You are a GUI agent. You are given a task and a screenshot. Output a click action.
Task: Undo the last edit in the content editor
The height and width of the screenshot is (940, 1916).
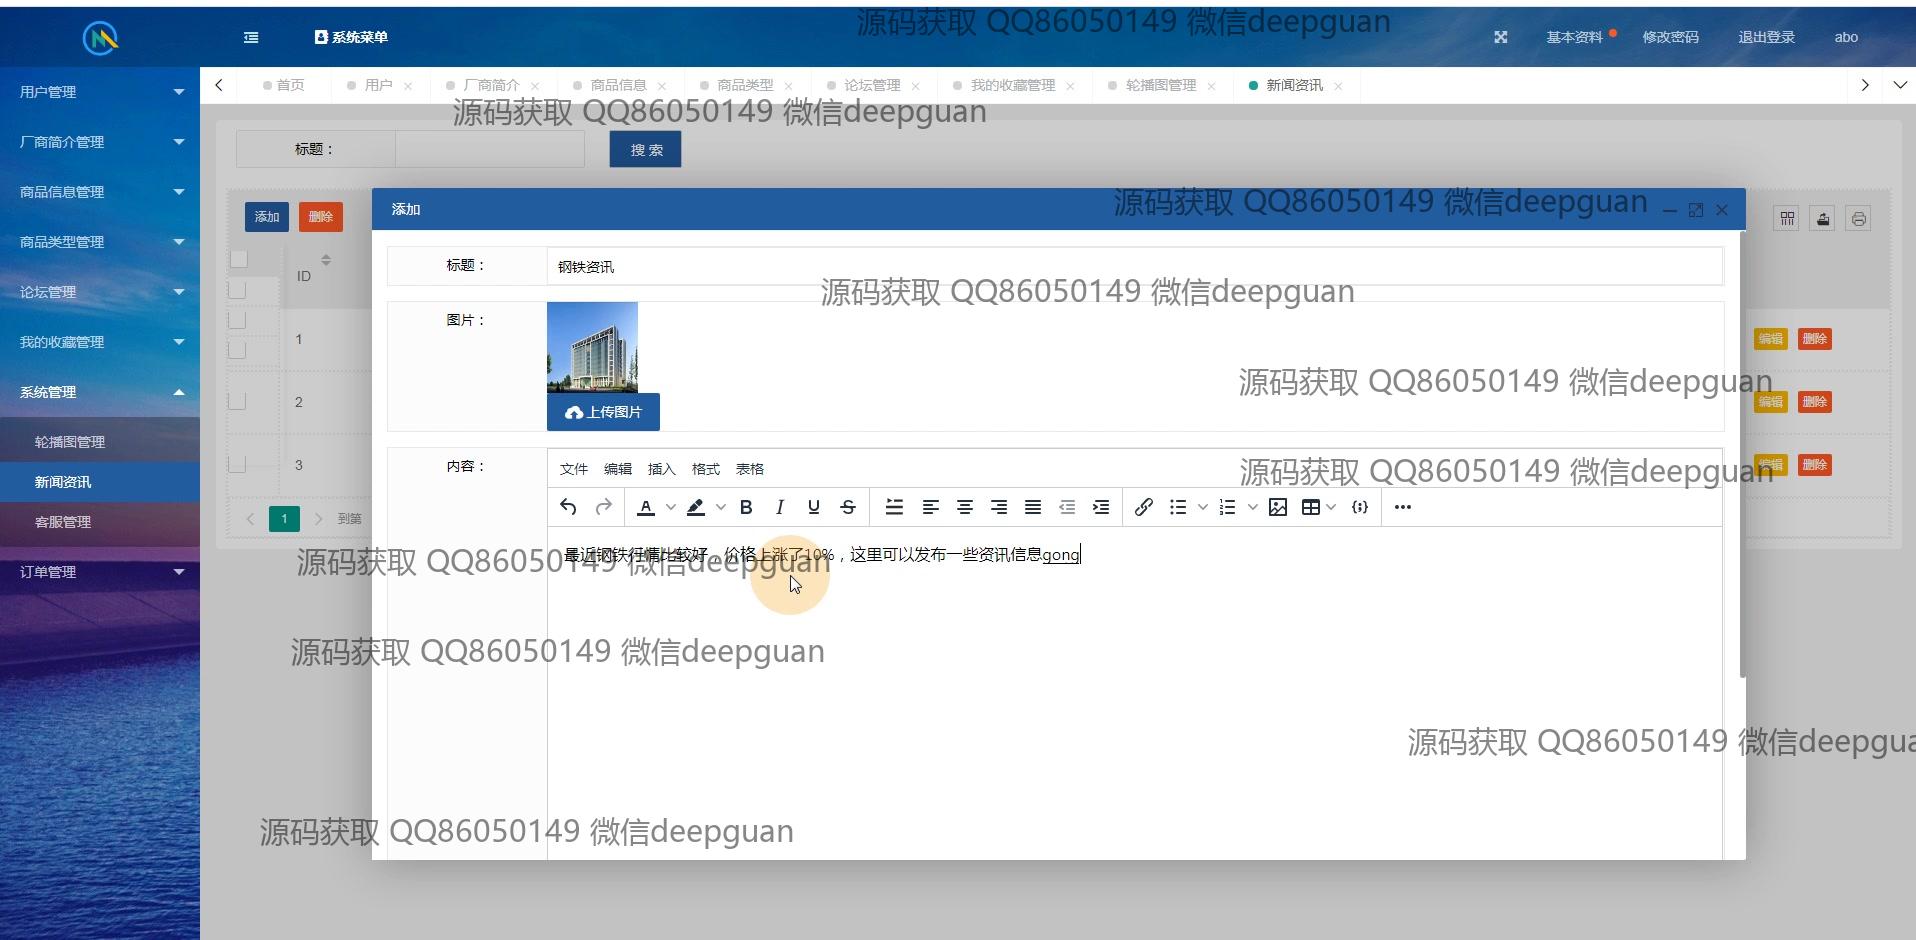568,507
